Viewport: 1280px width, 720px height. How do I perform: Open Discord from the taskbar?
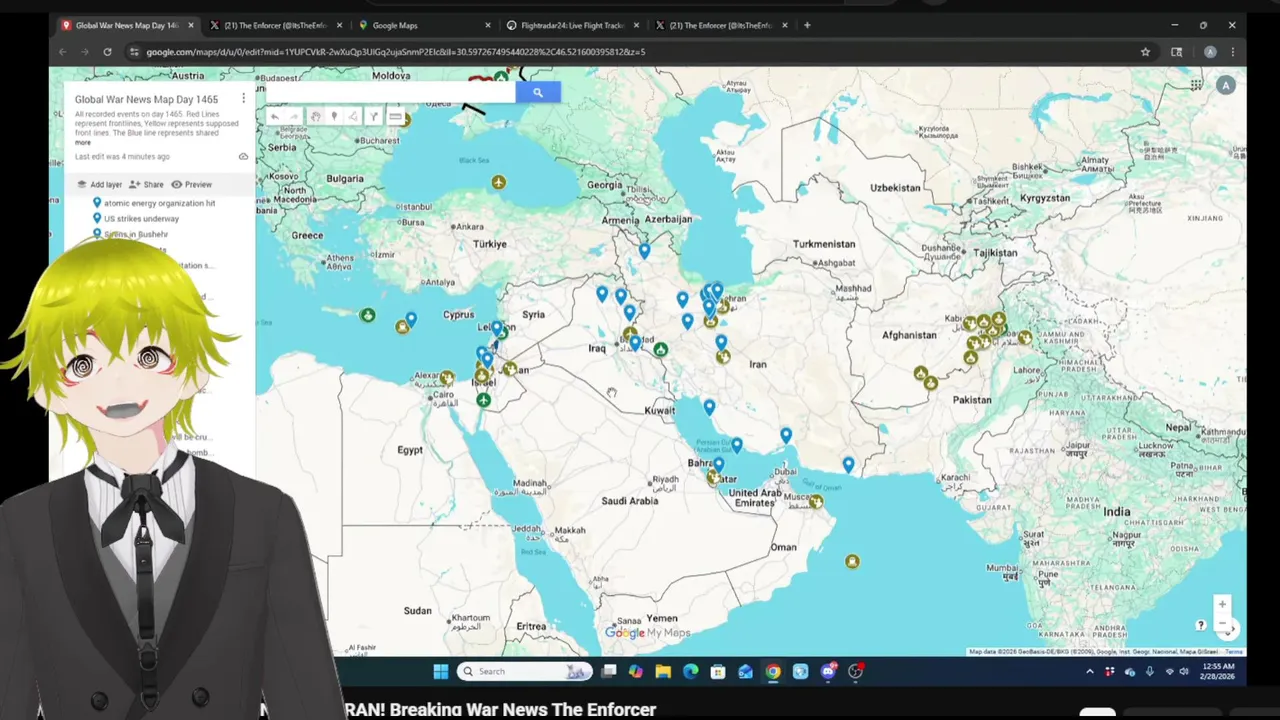(828, 671)
